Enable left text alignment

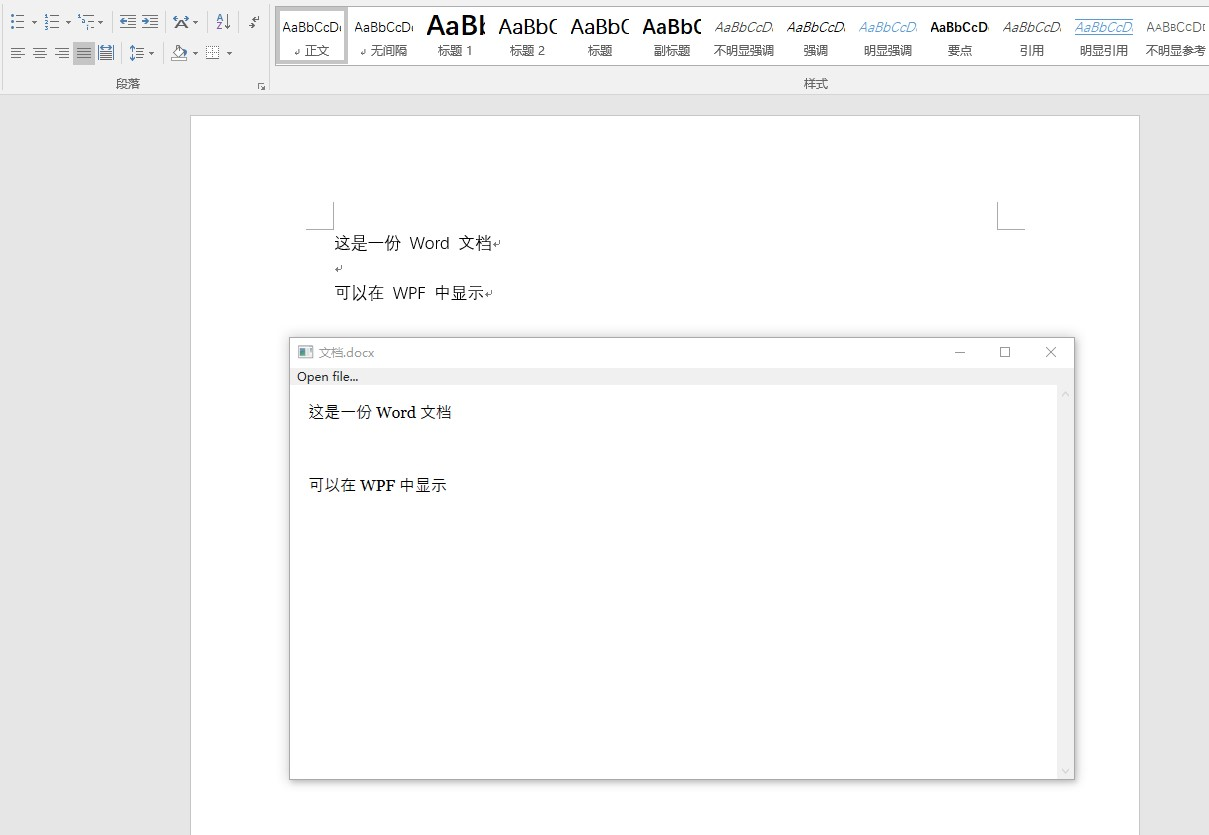coord(17,53)
